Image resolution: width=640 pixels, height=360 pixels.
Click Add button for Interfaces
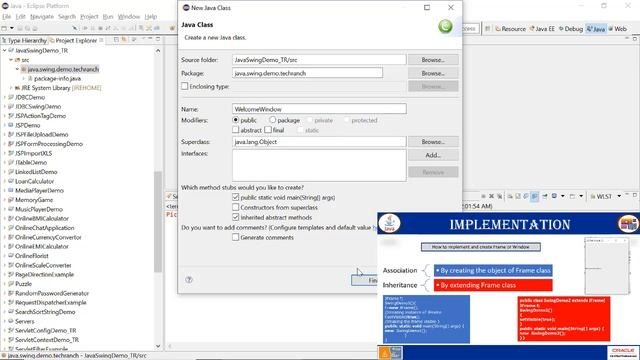tap(433, 155)
